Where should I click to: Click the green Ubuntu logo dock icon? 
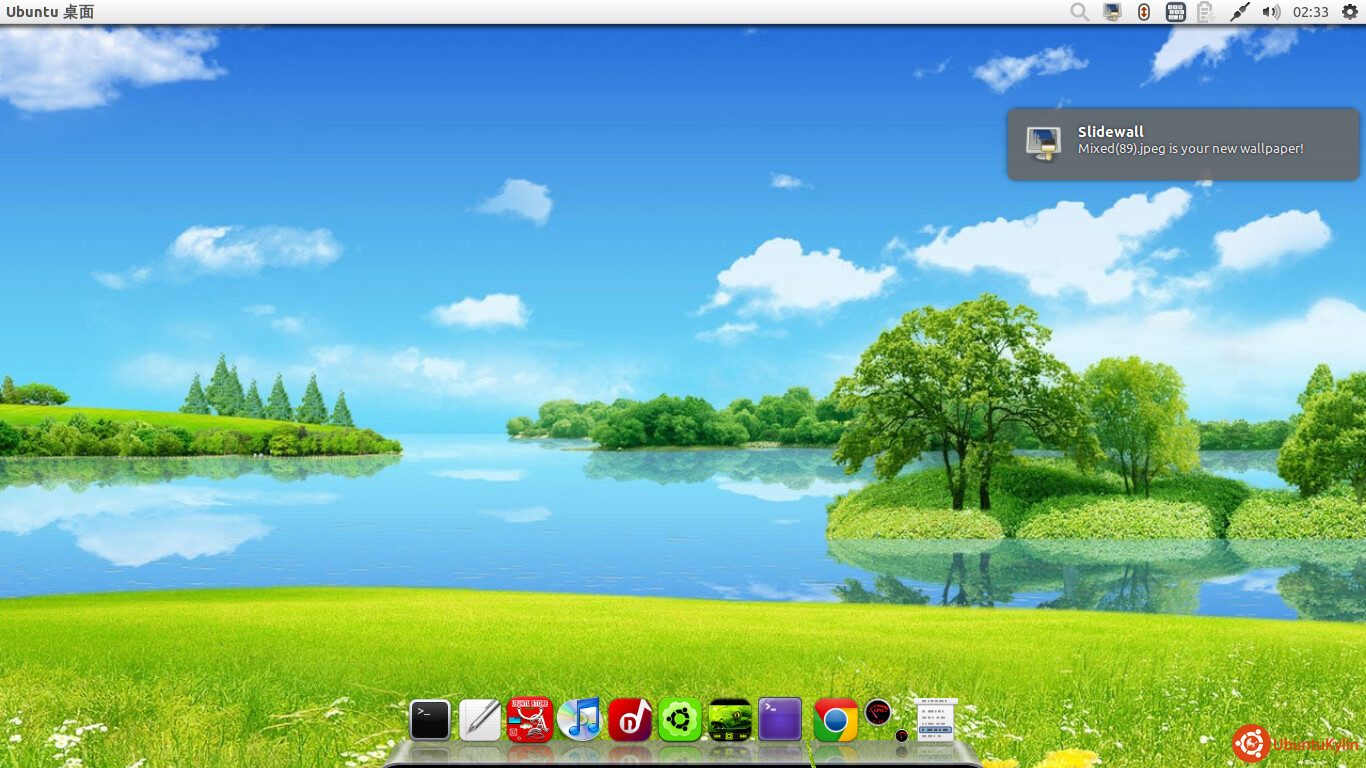coord(680,720)
